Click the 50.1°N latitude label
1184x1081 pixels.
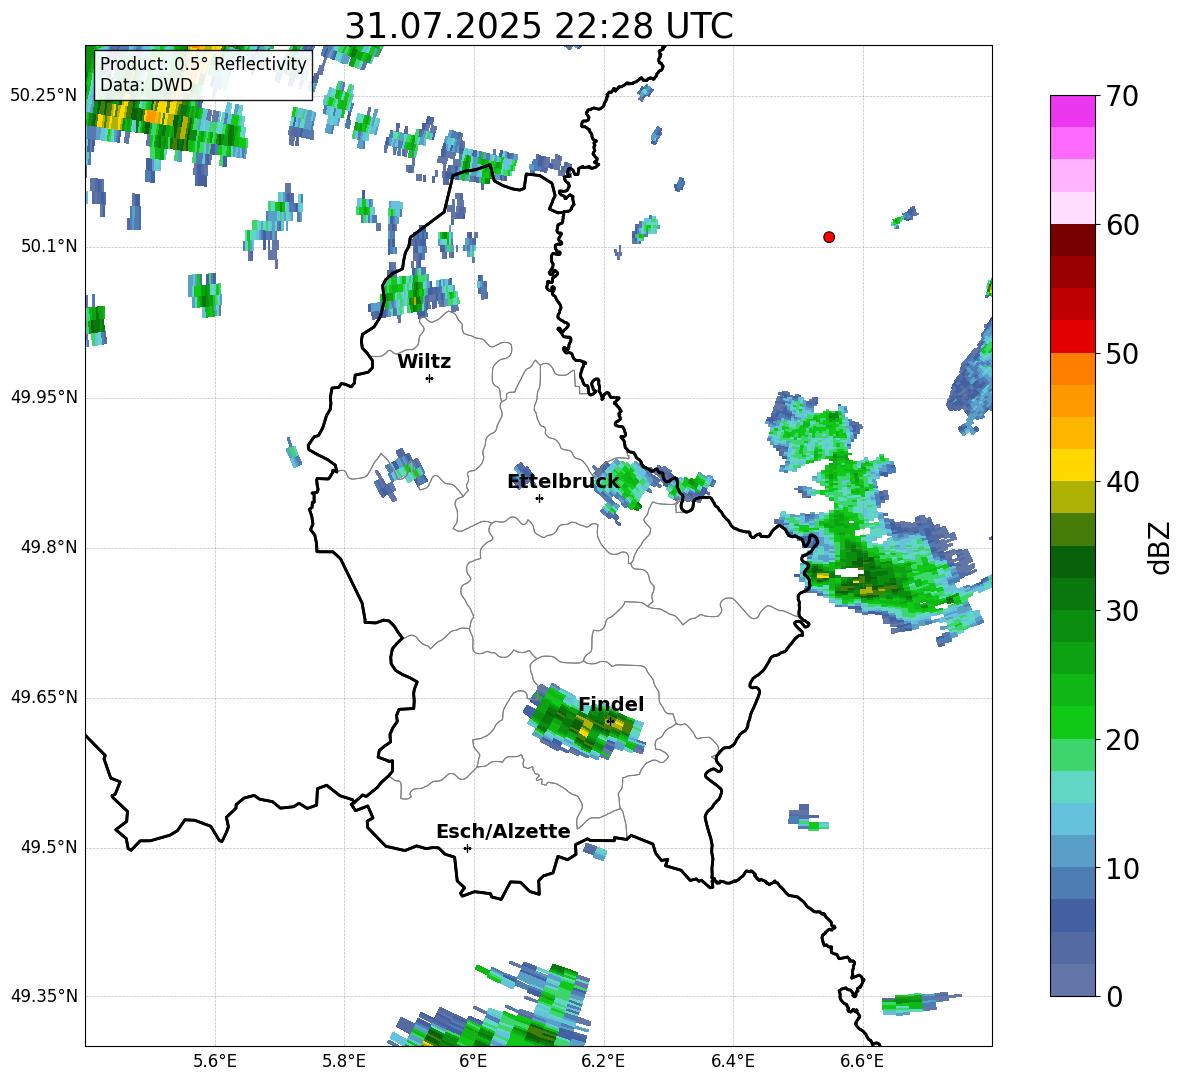(x=49, y=247)
